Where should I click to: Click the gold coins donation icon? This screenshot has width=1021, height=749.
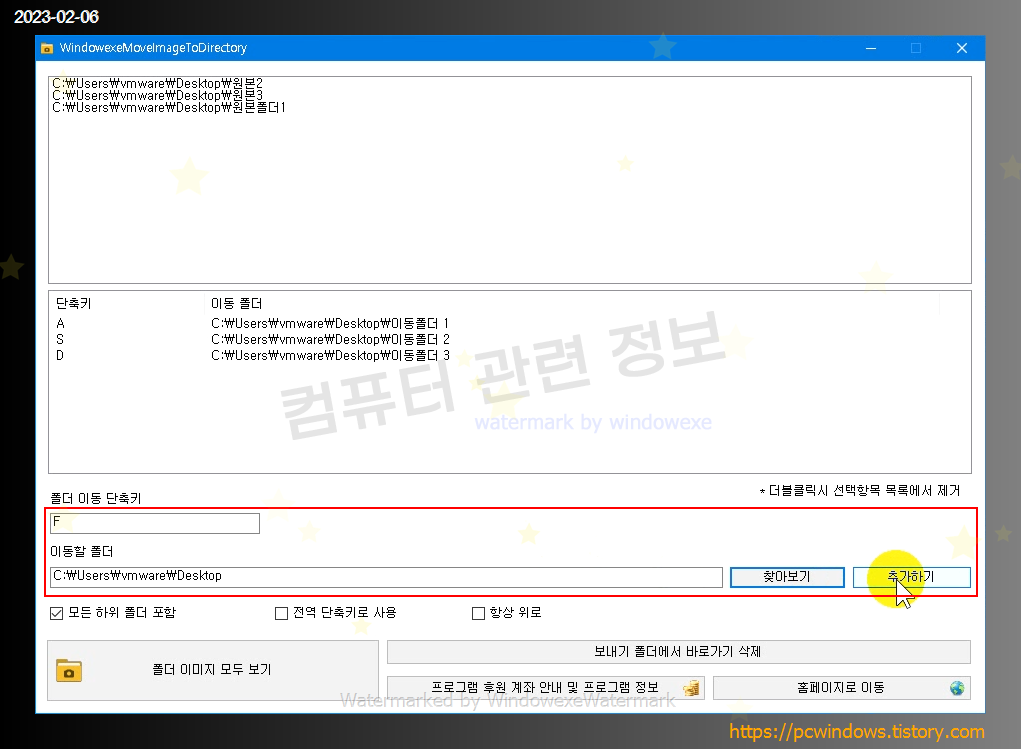pos(692,688)
